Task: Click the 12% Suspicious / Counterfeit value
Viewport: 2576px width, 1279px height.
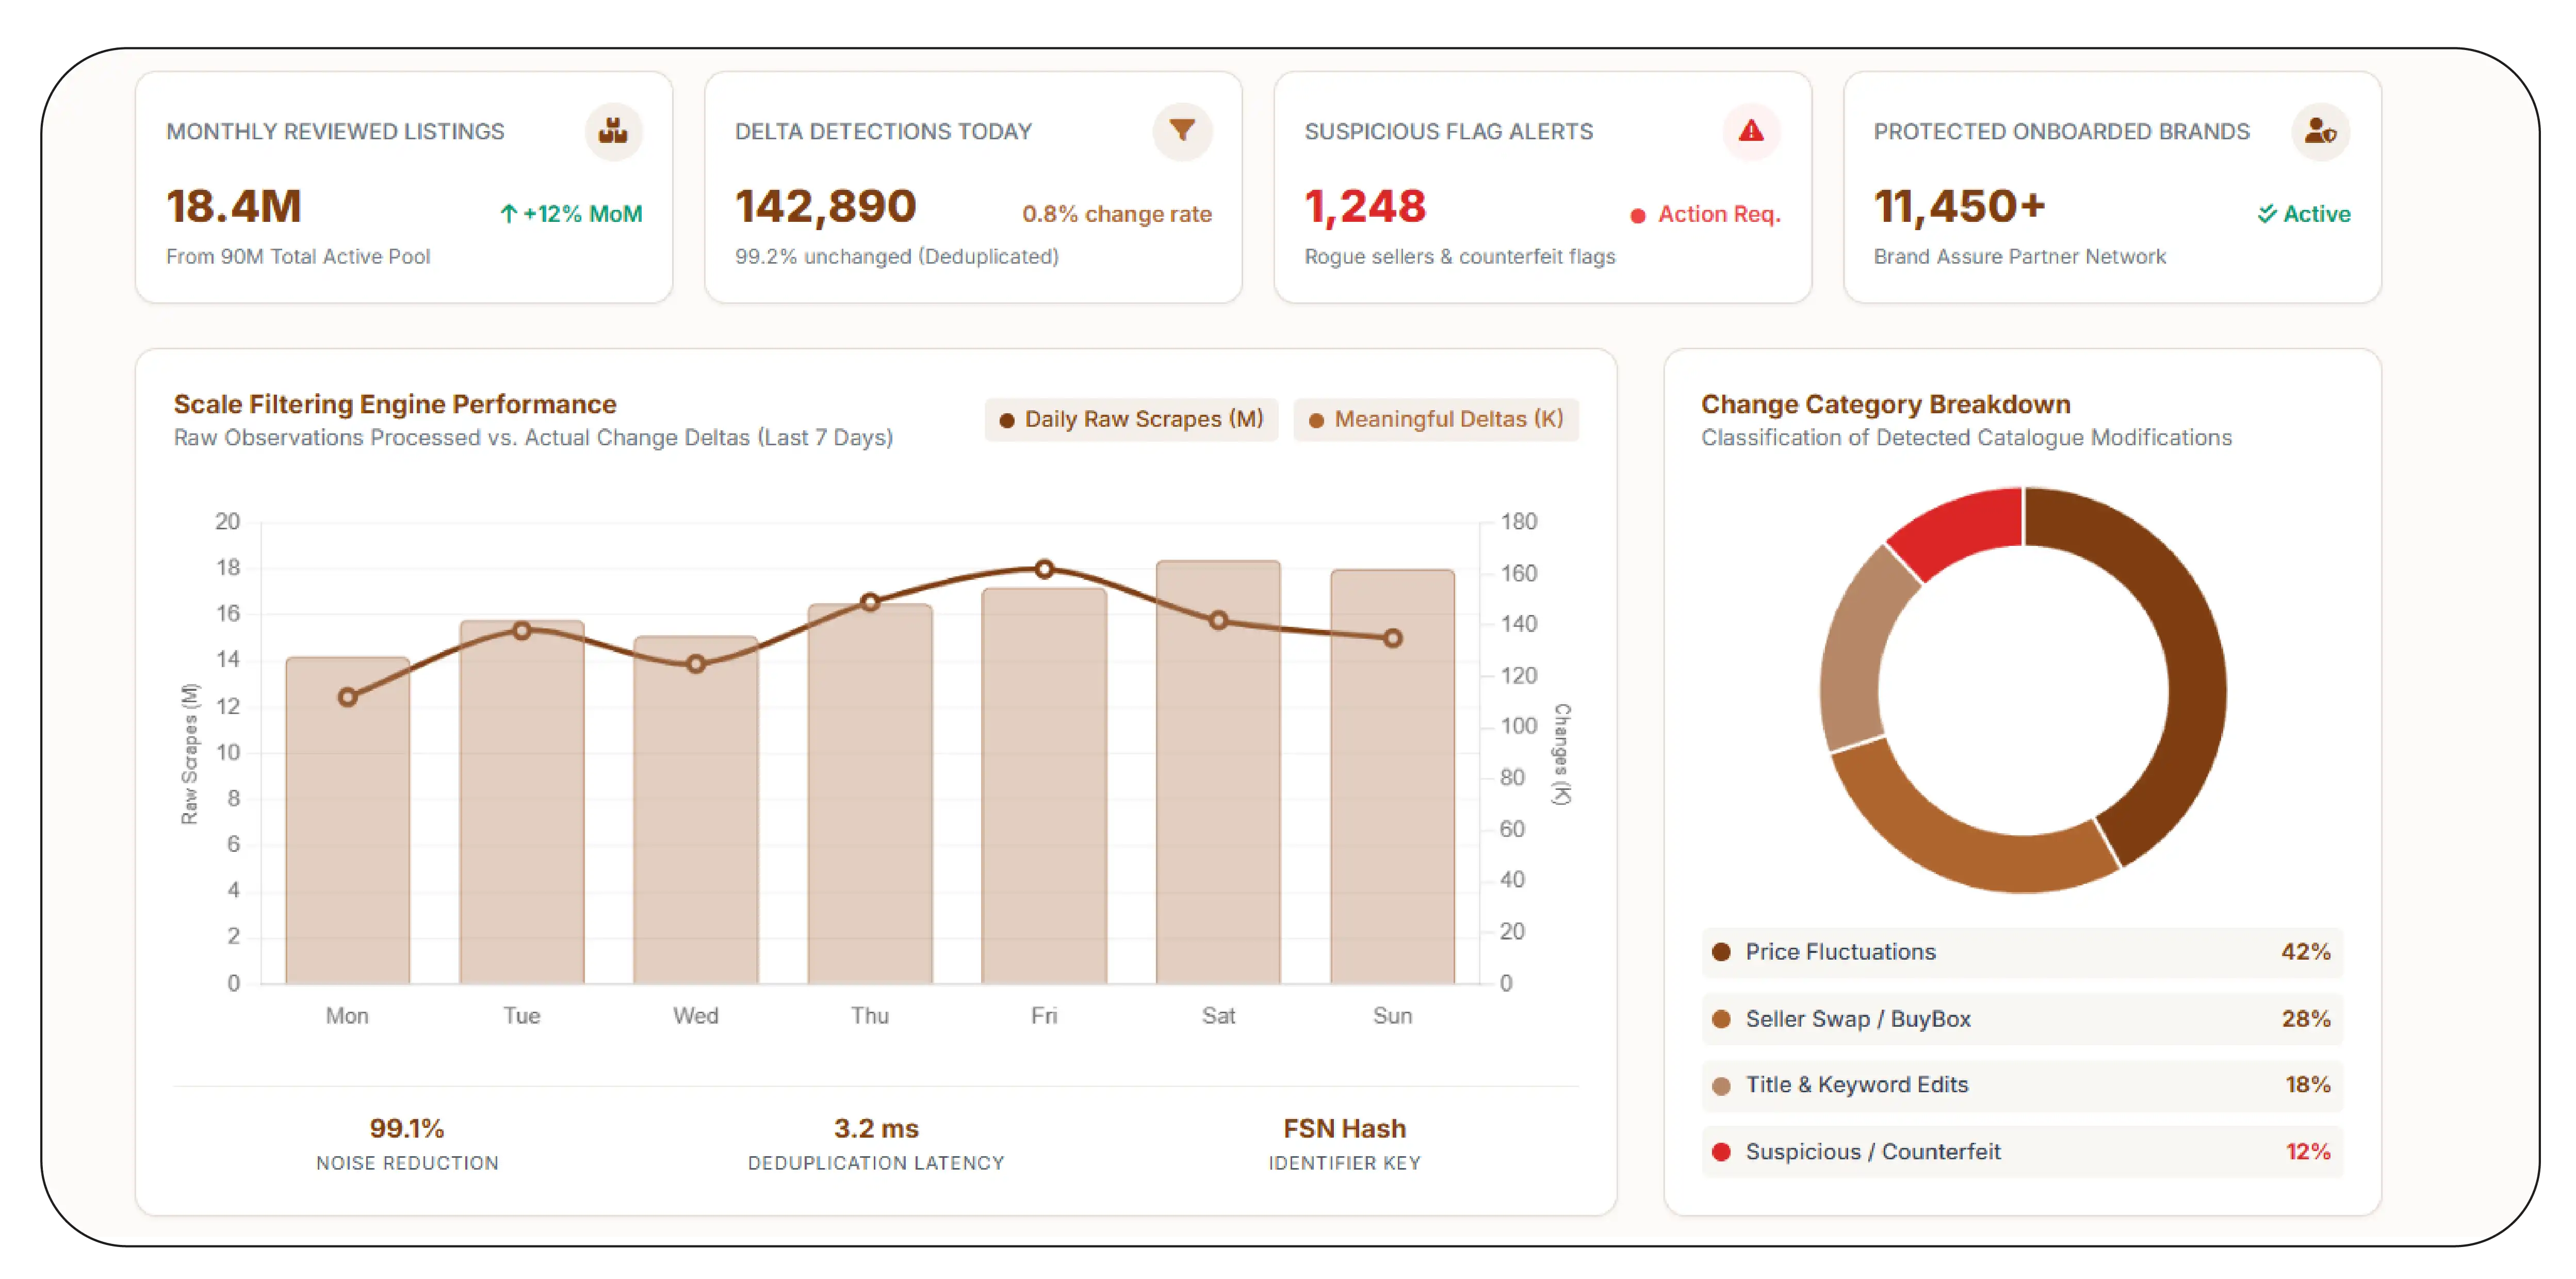Action: point(2308,1152)
